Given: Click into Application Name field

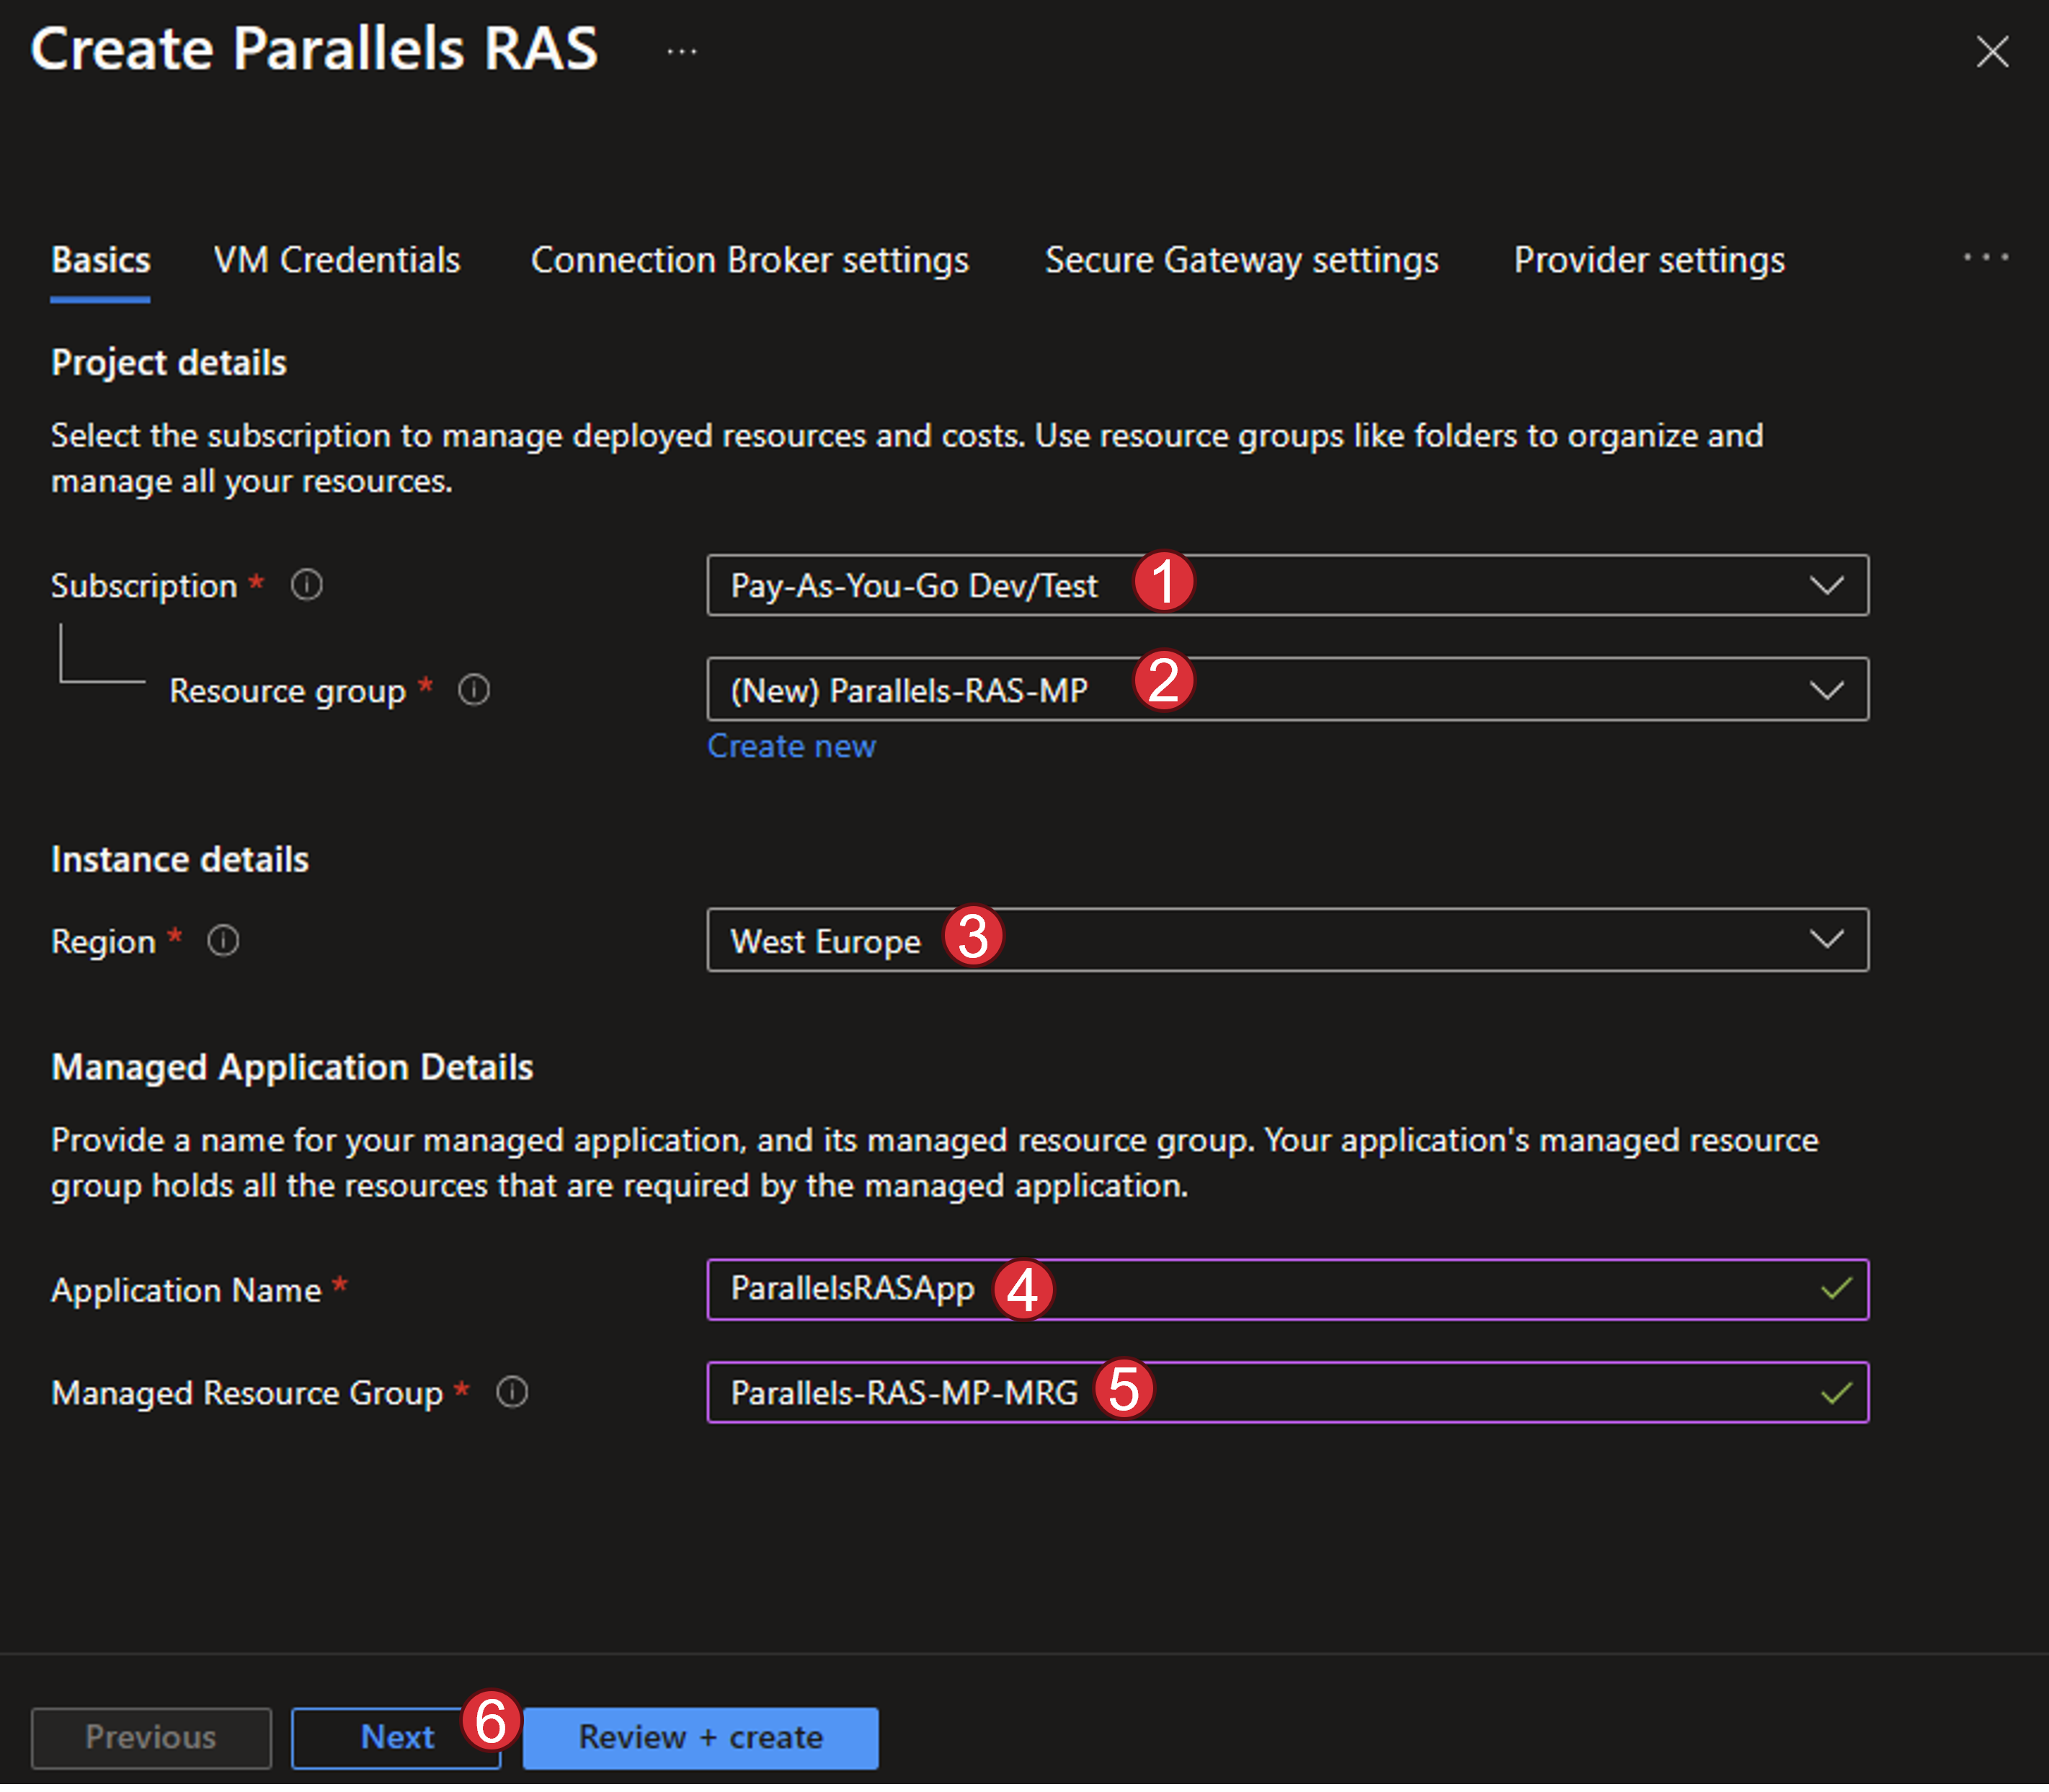Looking at the screenshot, I should click(1400, 1289).
